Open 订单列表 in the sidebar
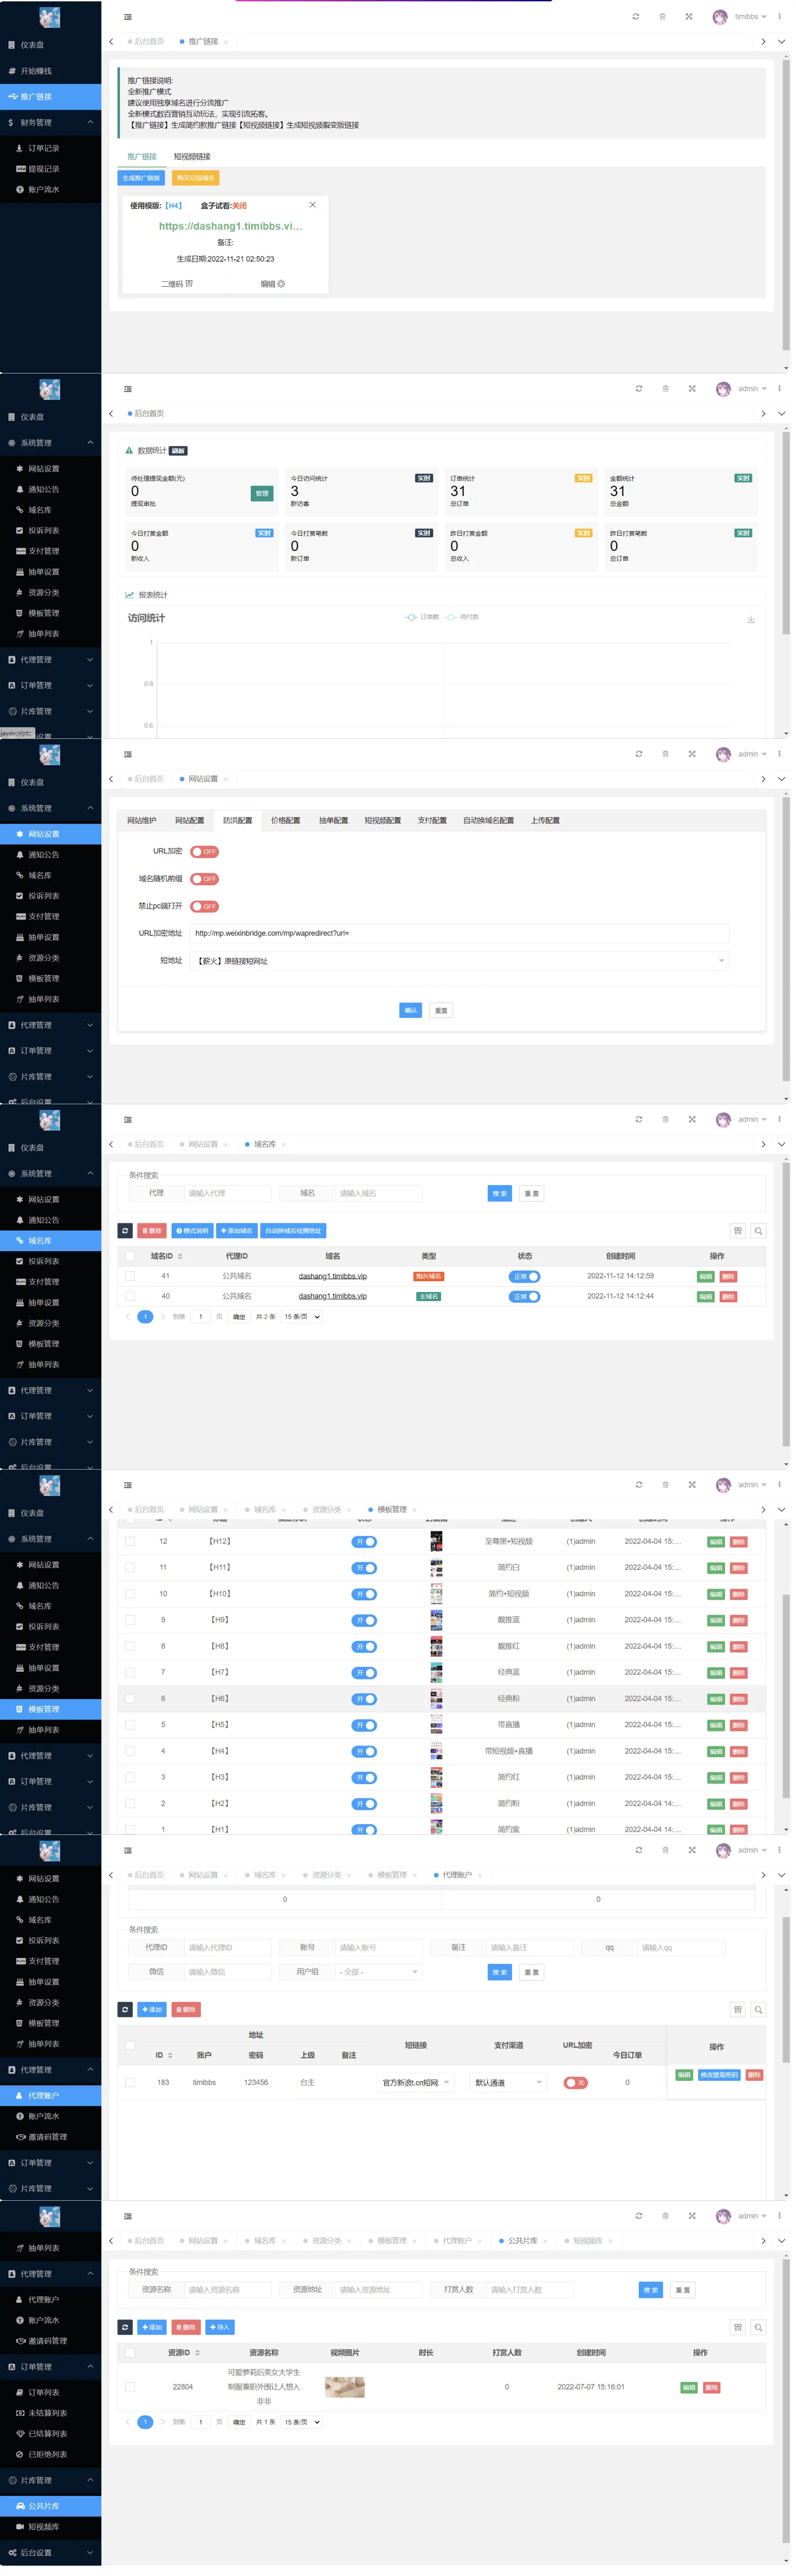This screenshot has height=2576, width=796. point(50,2393)
